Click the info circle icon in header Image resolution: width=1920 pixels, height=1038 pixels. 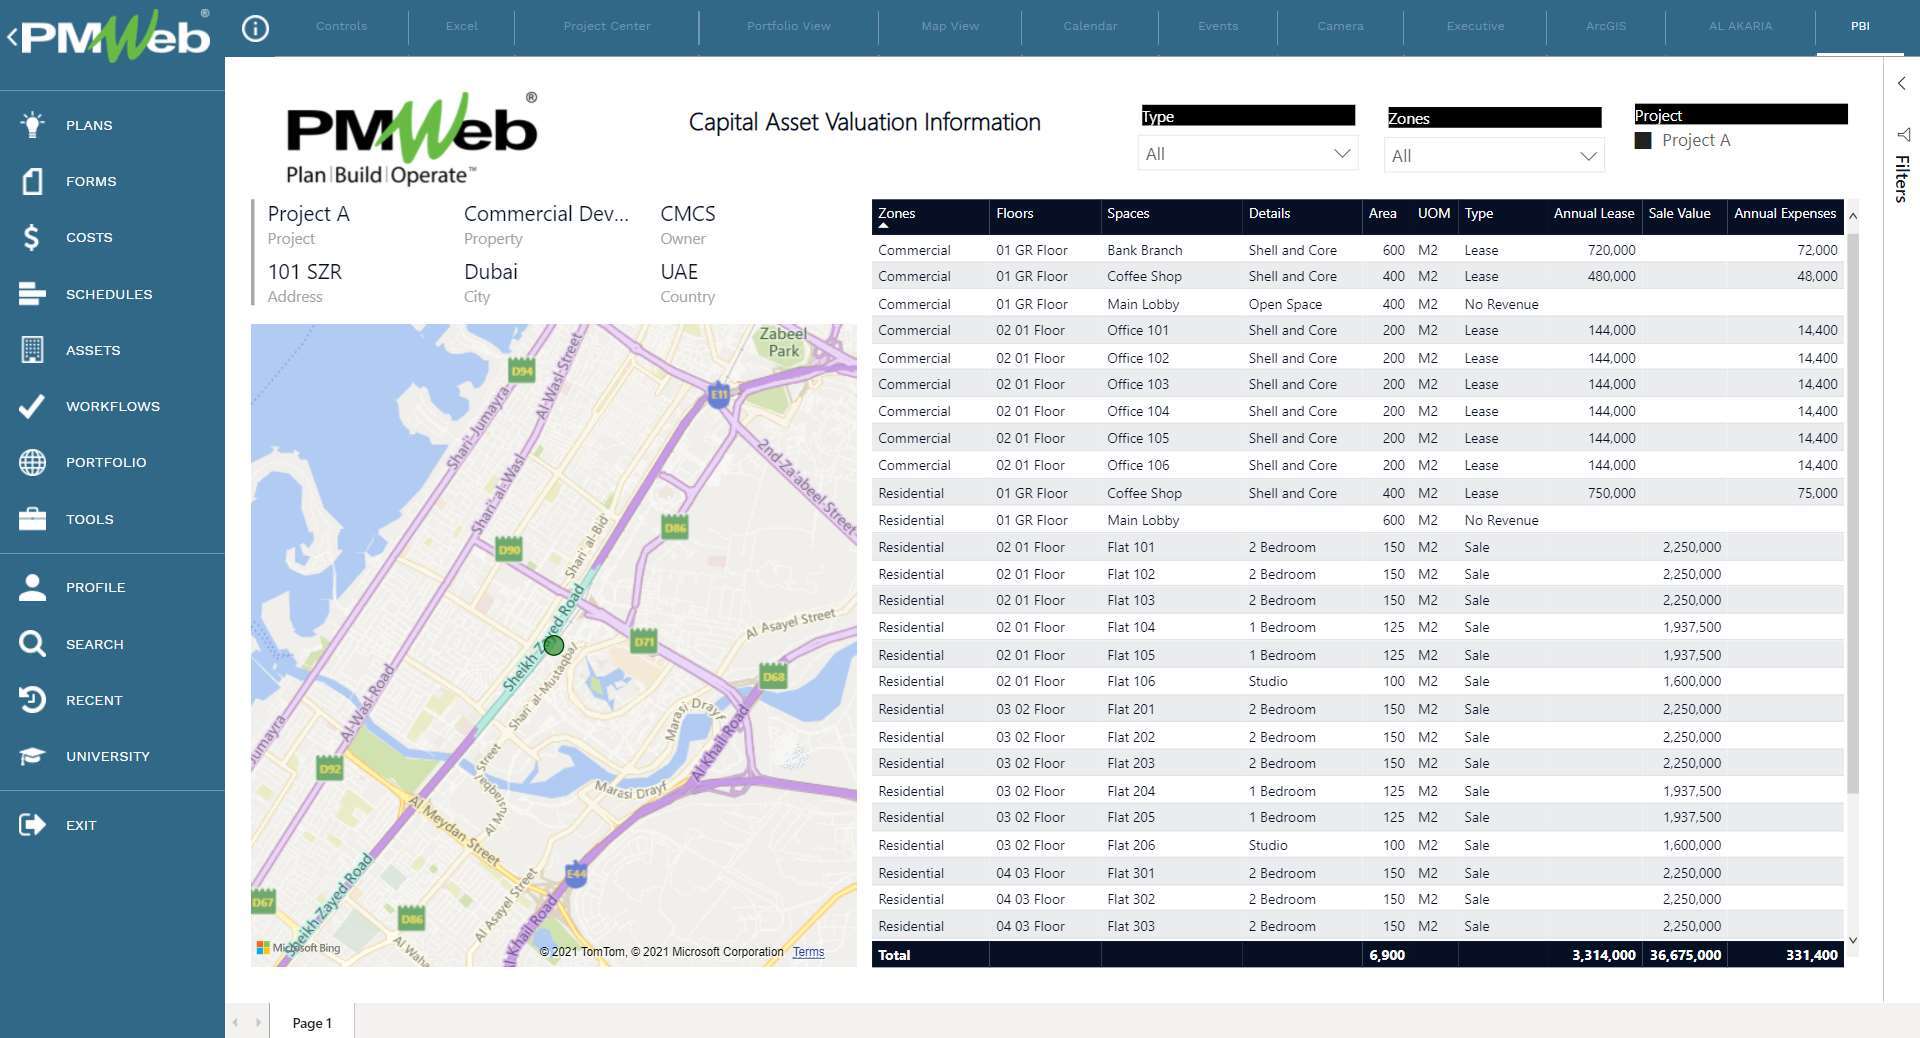256,28
